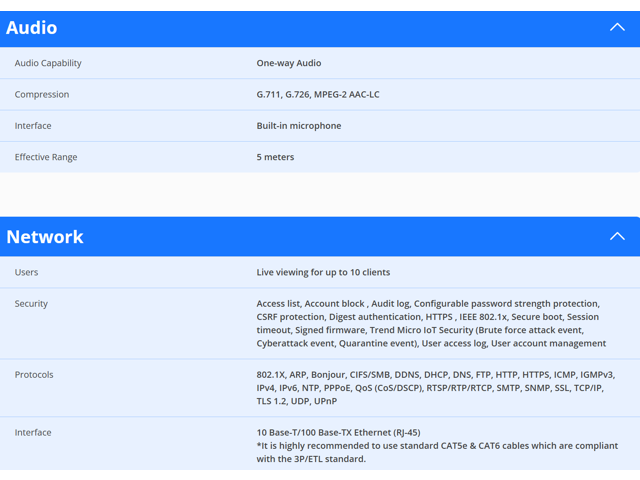Select the Network Interface row label
Viewport: 640px width, 480px height.
pos(33,433)
